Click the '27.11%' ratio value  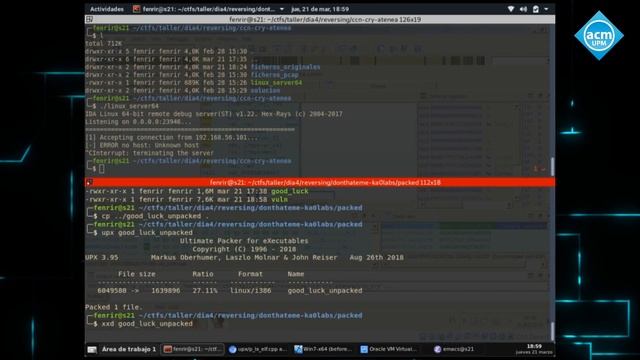tap(205, 291)
